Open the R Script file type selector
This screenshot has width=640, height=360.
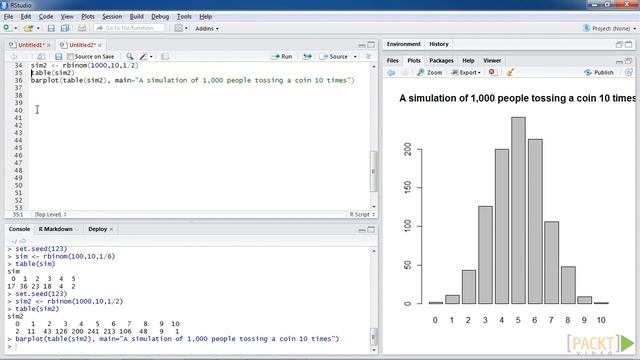coord(362,214)
